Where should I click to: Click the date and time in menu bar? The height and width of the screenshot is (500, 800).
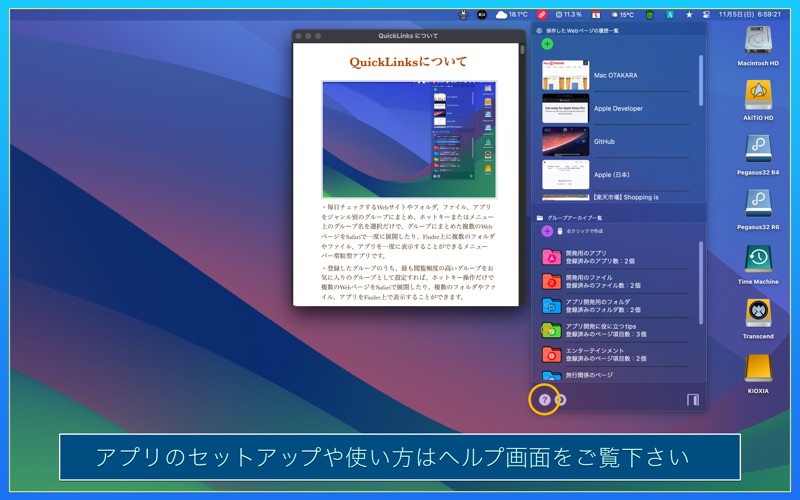click(749, 15)
